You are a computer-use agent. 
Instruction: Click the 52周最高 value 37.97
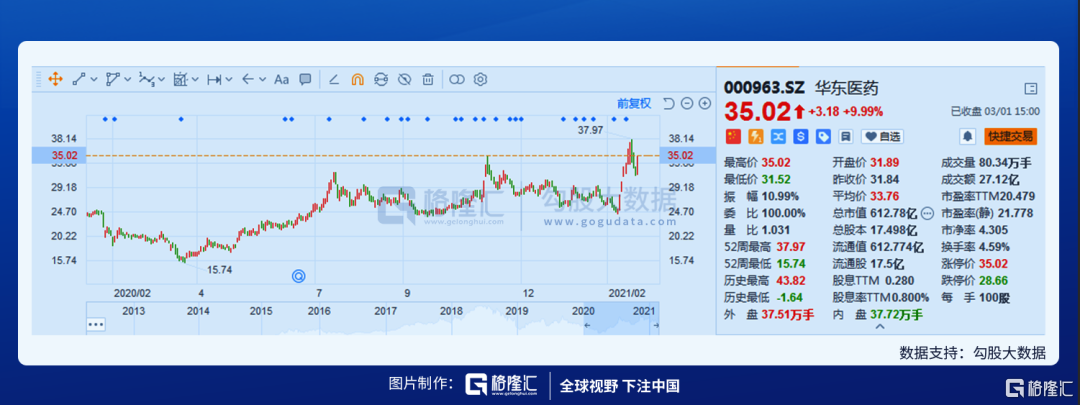[791, 247]
